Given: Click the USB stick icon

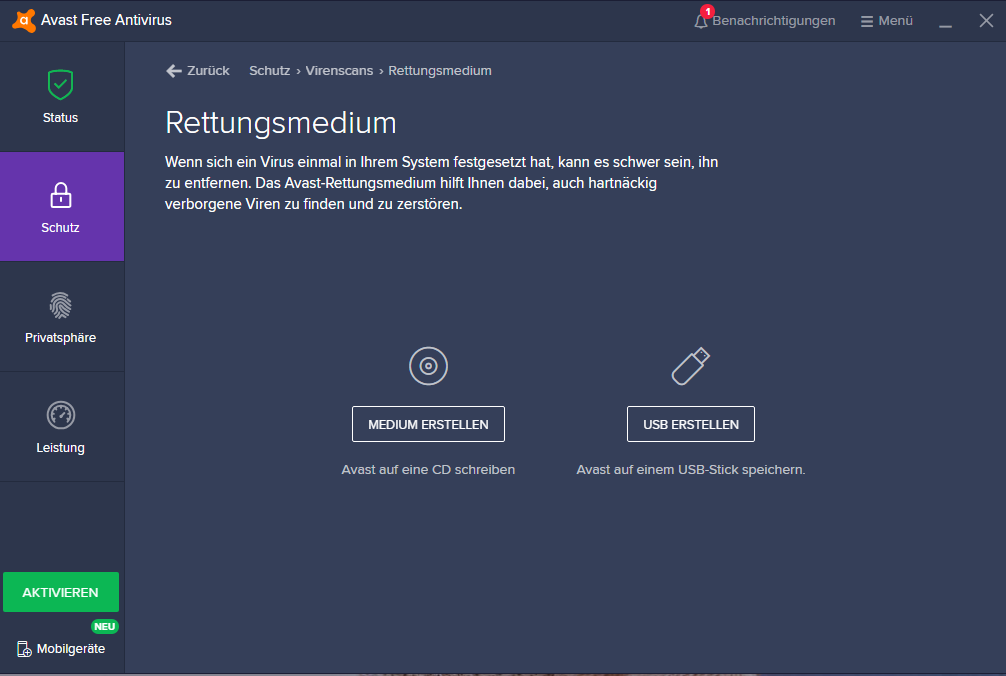Looking at the screenshot, I should 691,366.
